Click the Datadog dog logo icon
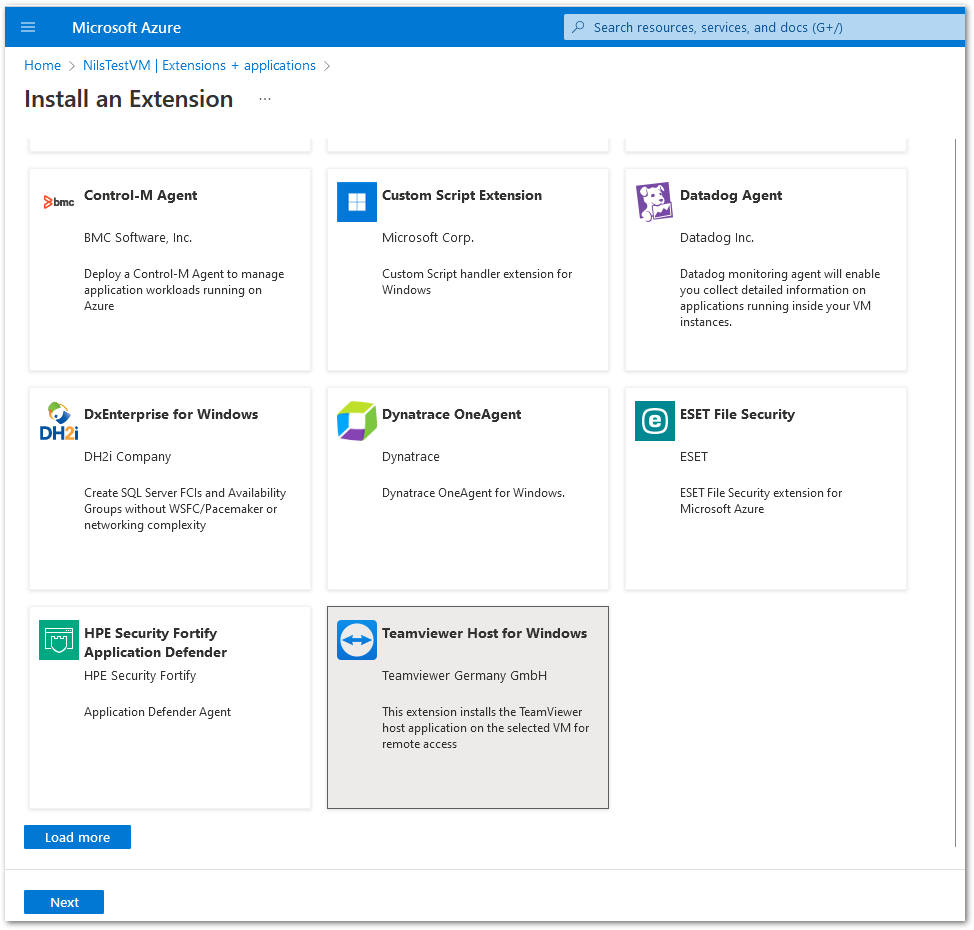974x930 pixels. click(x=654, y=202)
